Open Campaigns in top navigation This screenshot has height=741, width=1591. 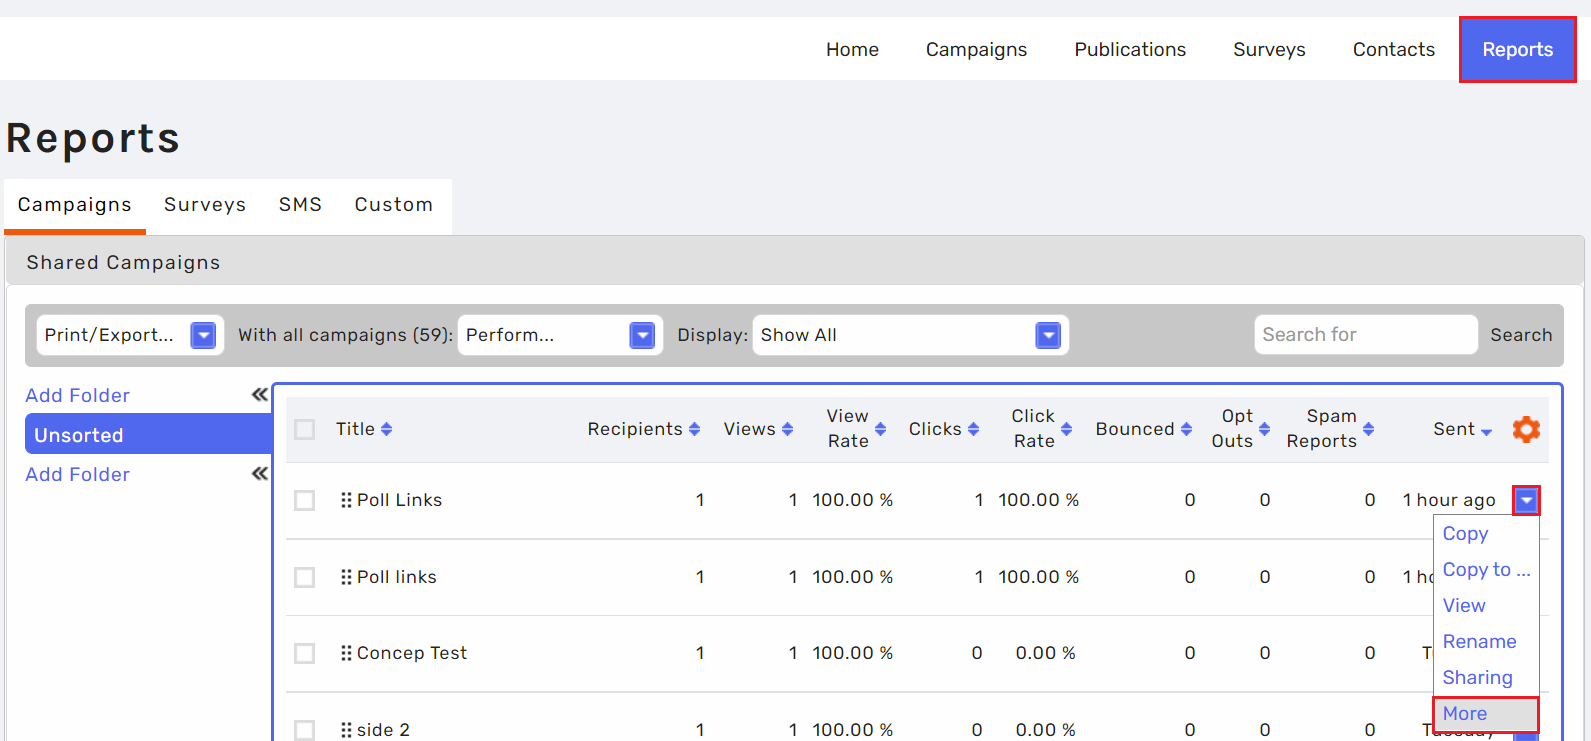click(x=976, y=49)
